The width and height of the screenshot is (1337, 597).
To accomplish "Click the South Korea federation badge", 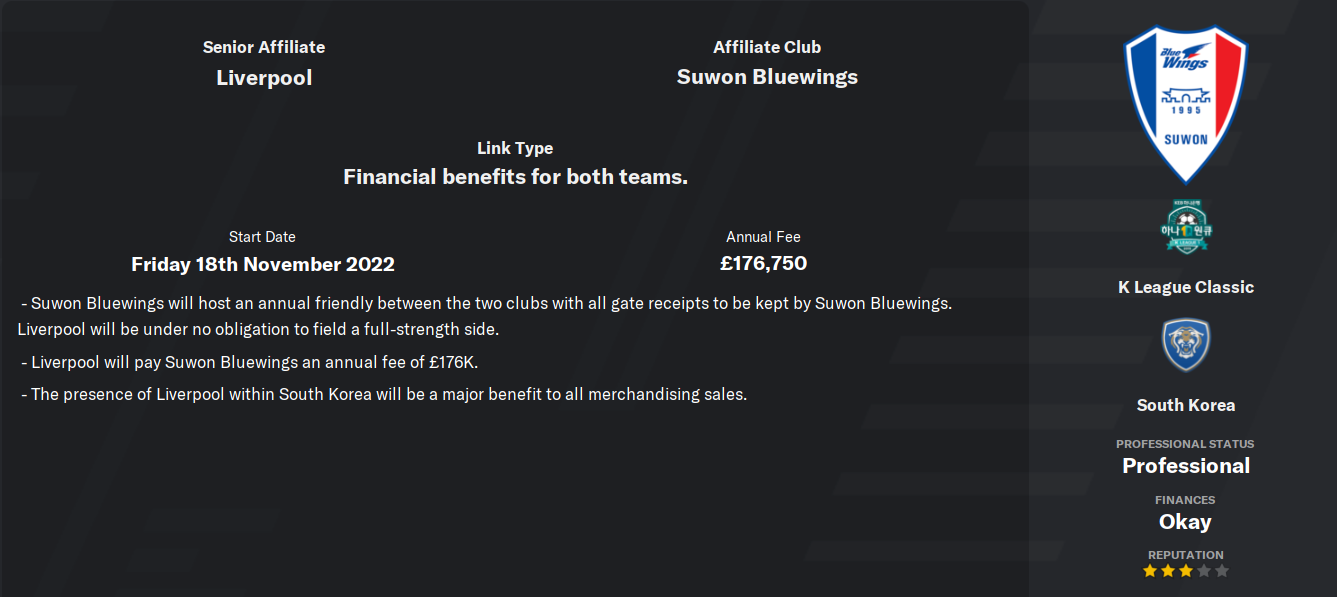I will point(1186,345).
